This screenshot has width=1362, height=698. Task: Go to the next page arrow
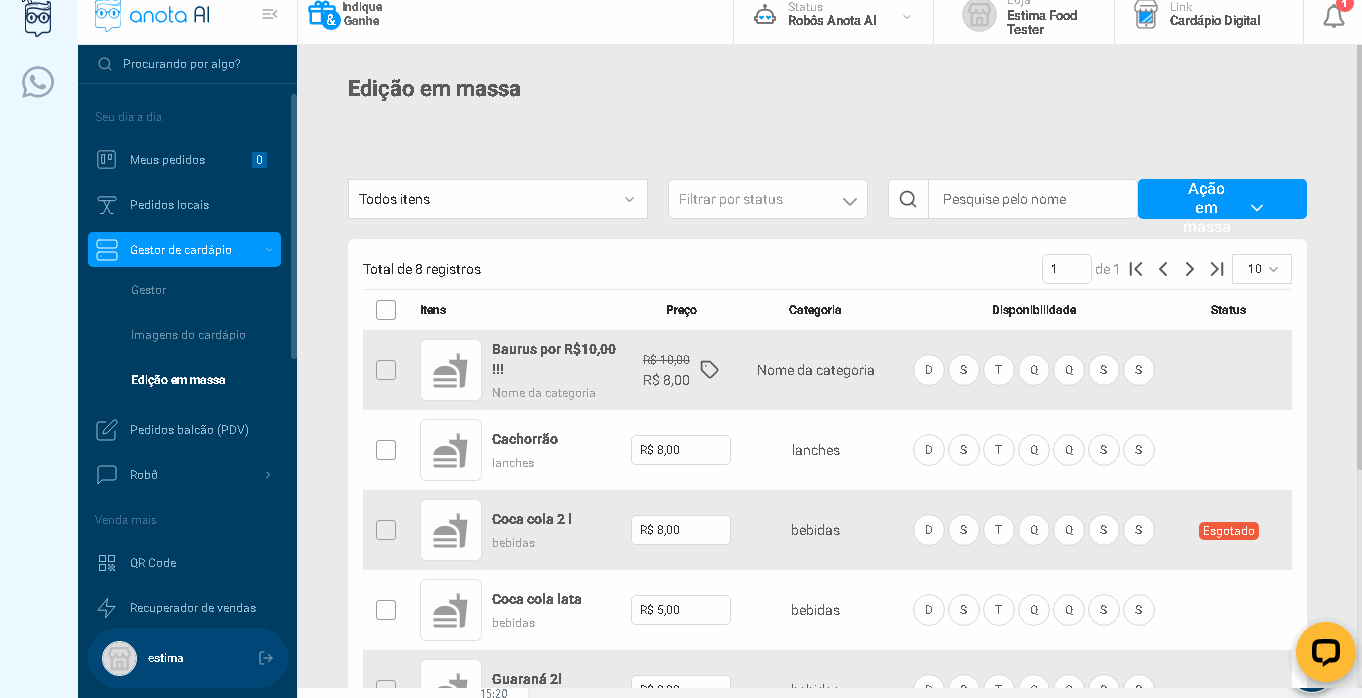[1190, 269]
